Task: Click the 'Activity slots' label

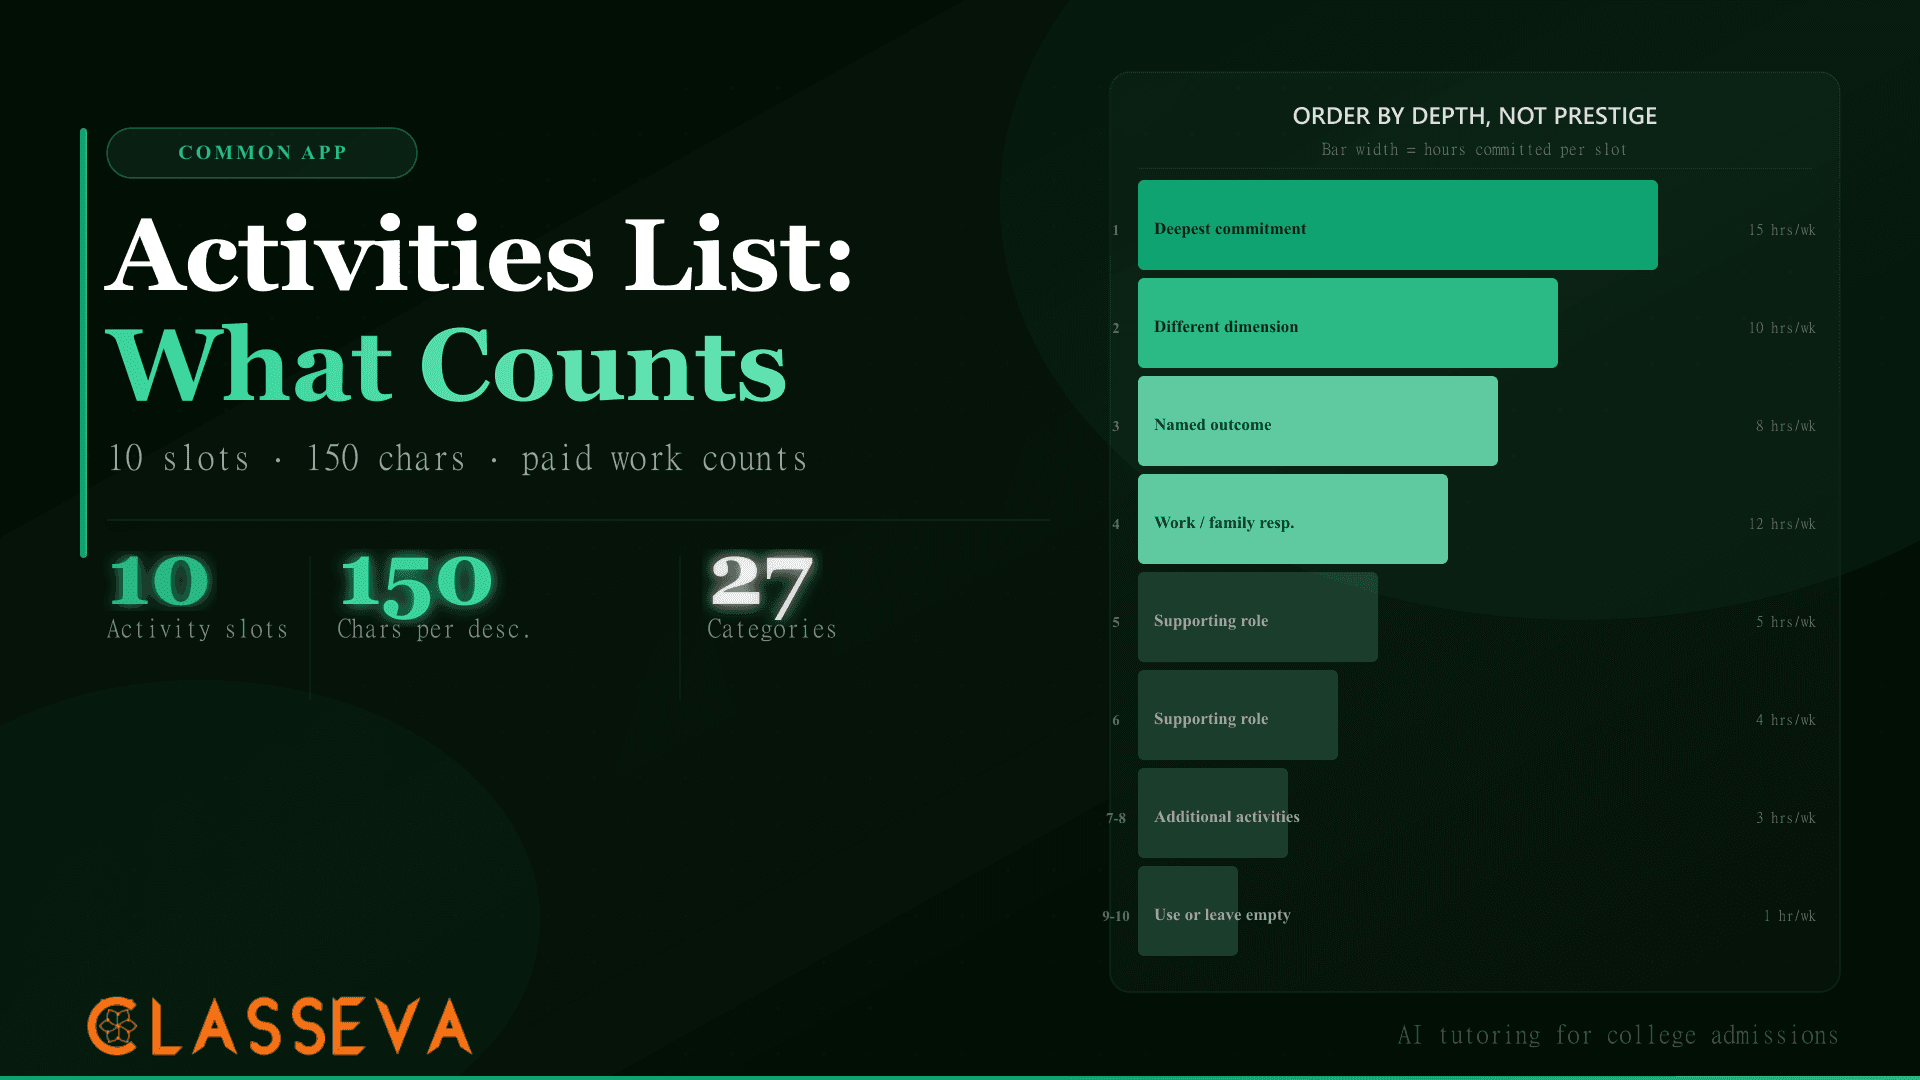Action: [198, 629]
